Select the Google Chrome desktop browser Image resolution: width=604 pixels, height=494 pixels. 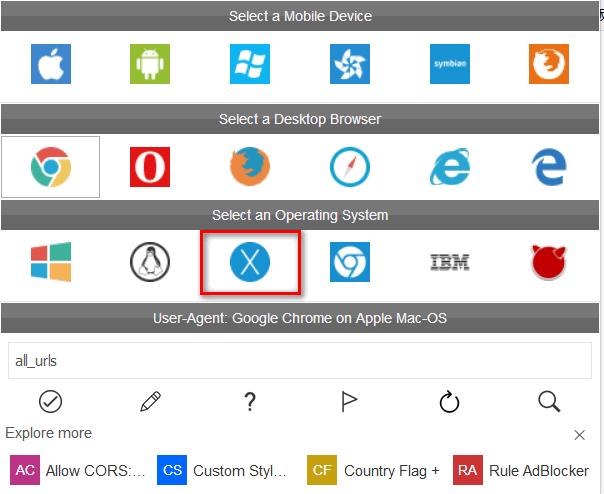point(50,167)
